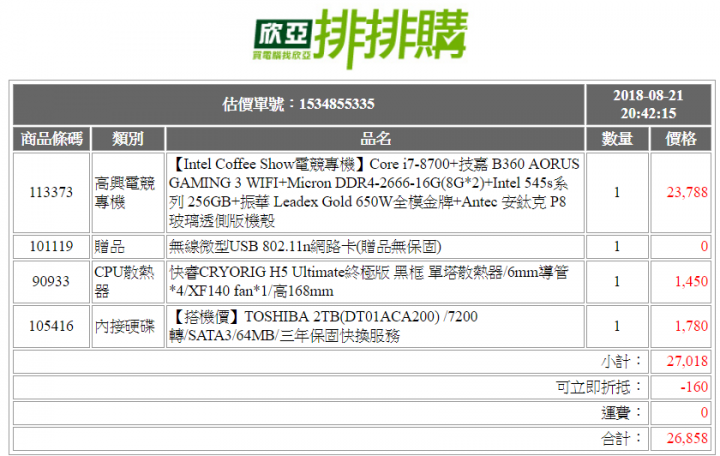Click the 合計 label
The image size is (720, 456).
(621, 439)
